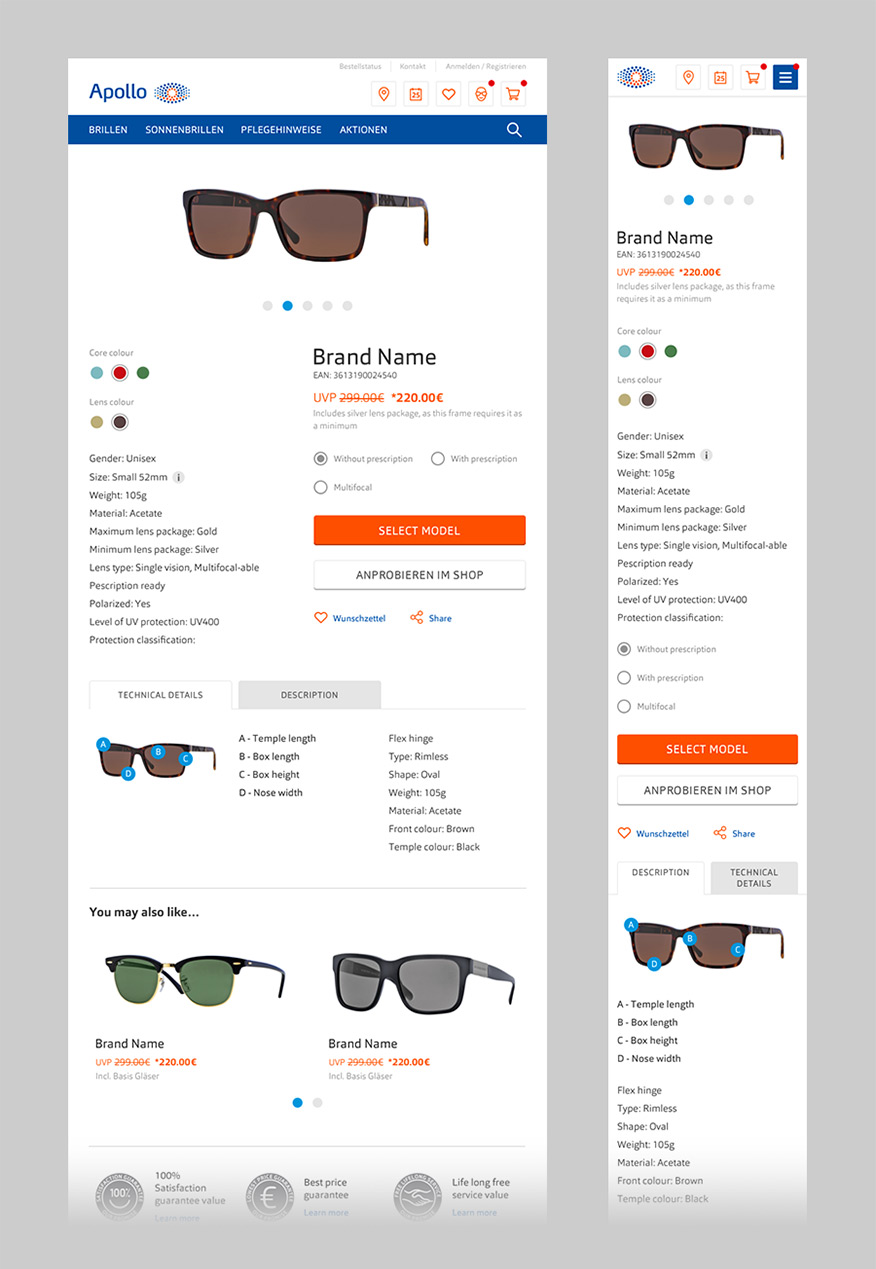Choose 'Without prescription' radio in mobile layout
This screenshot has height=1269, width=876.
(x=624, y=649)
